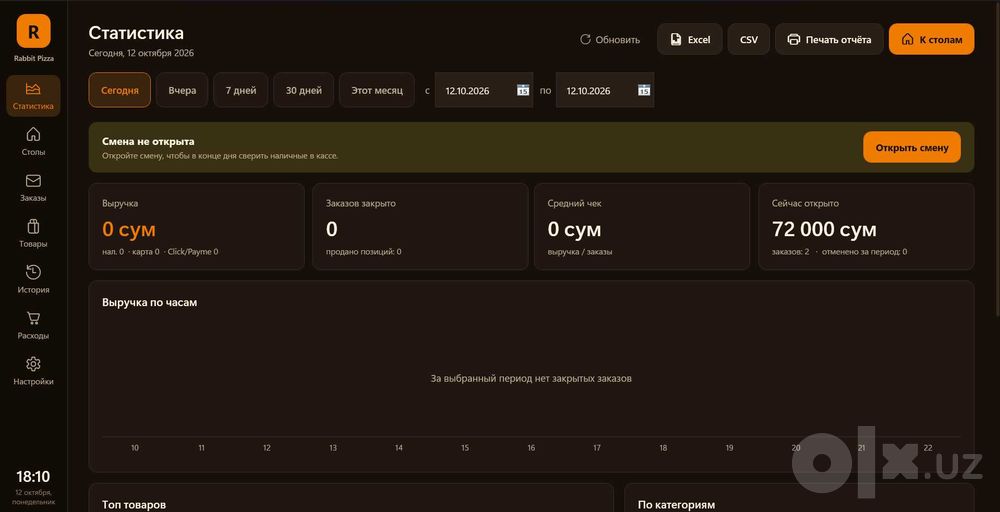Export statistics to Excel
The image size is (1000, 512).
click(x=689, y=40)
